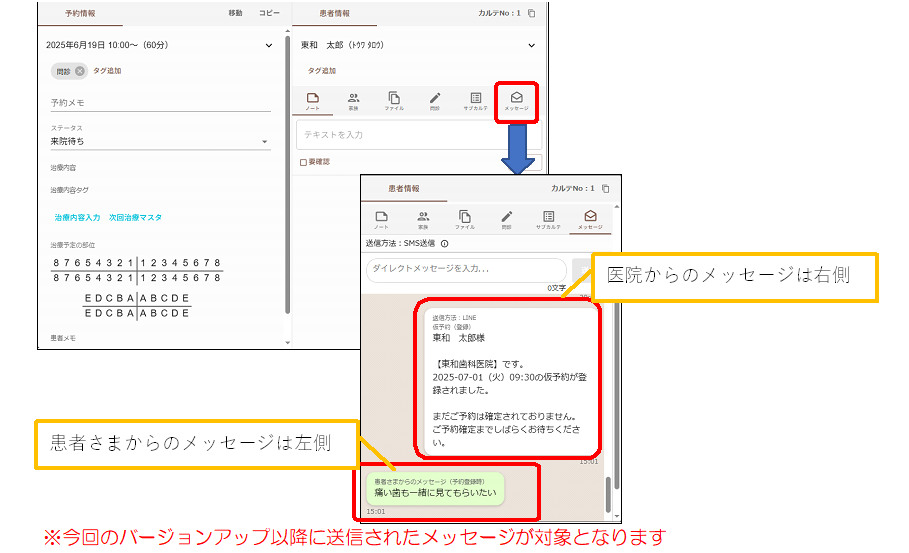Viewport: 909px width, 553px height.
Task: Expand the 2025年6月19日 10:00 appointment chevron
Action: click(269, 45)
